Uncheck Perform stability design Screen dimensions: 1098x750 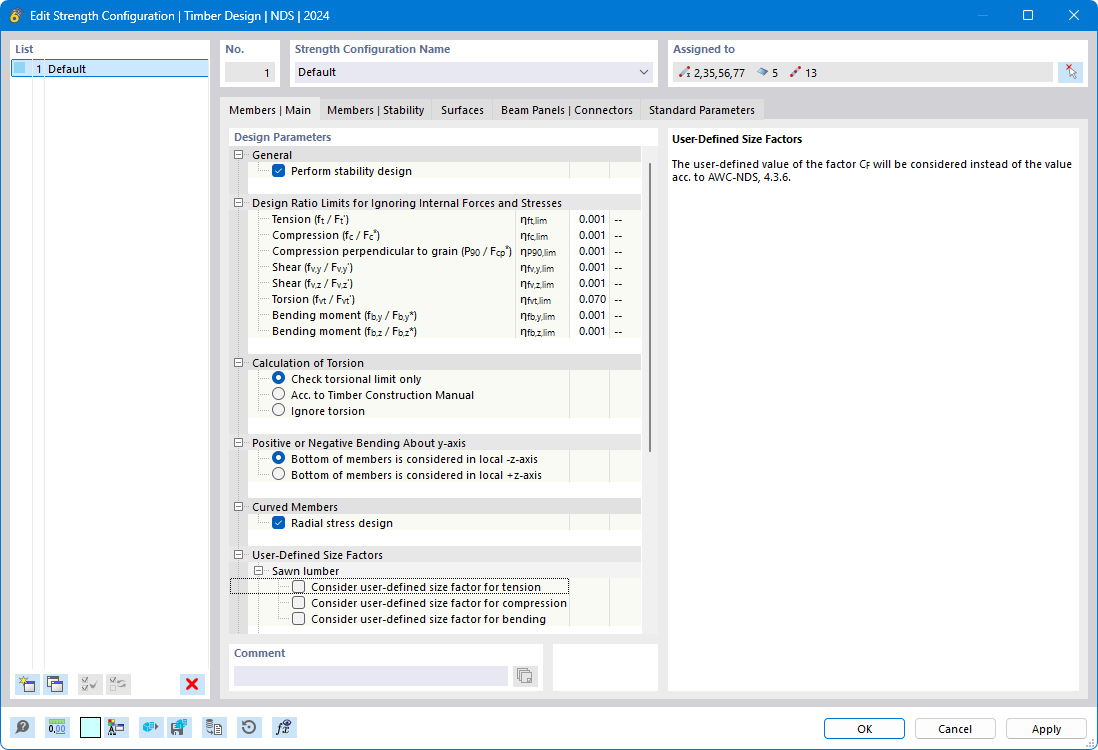278,170
